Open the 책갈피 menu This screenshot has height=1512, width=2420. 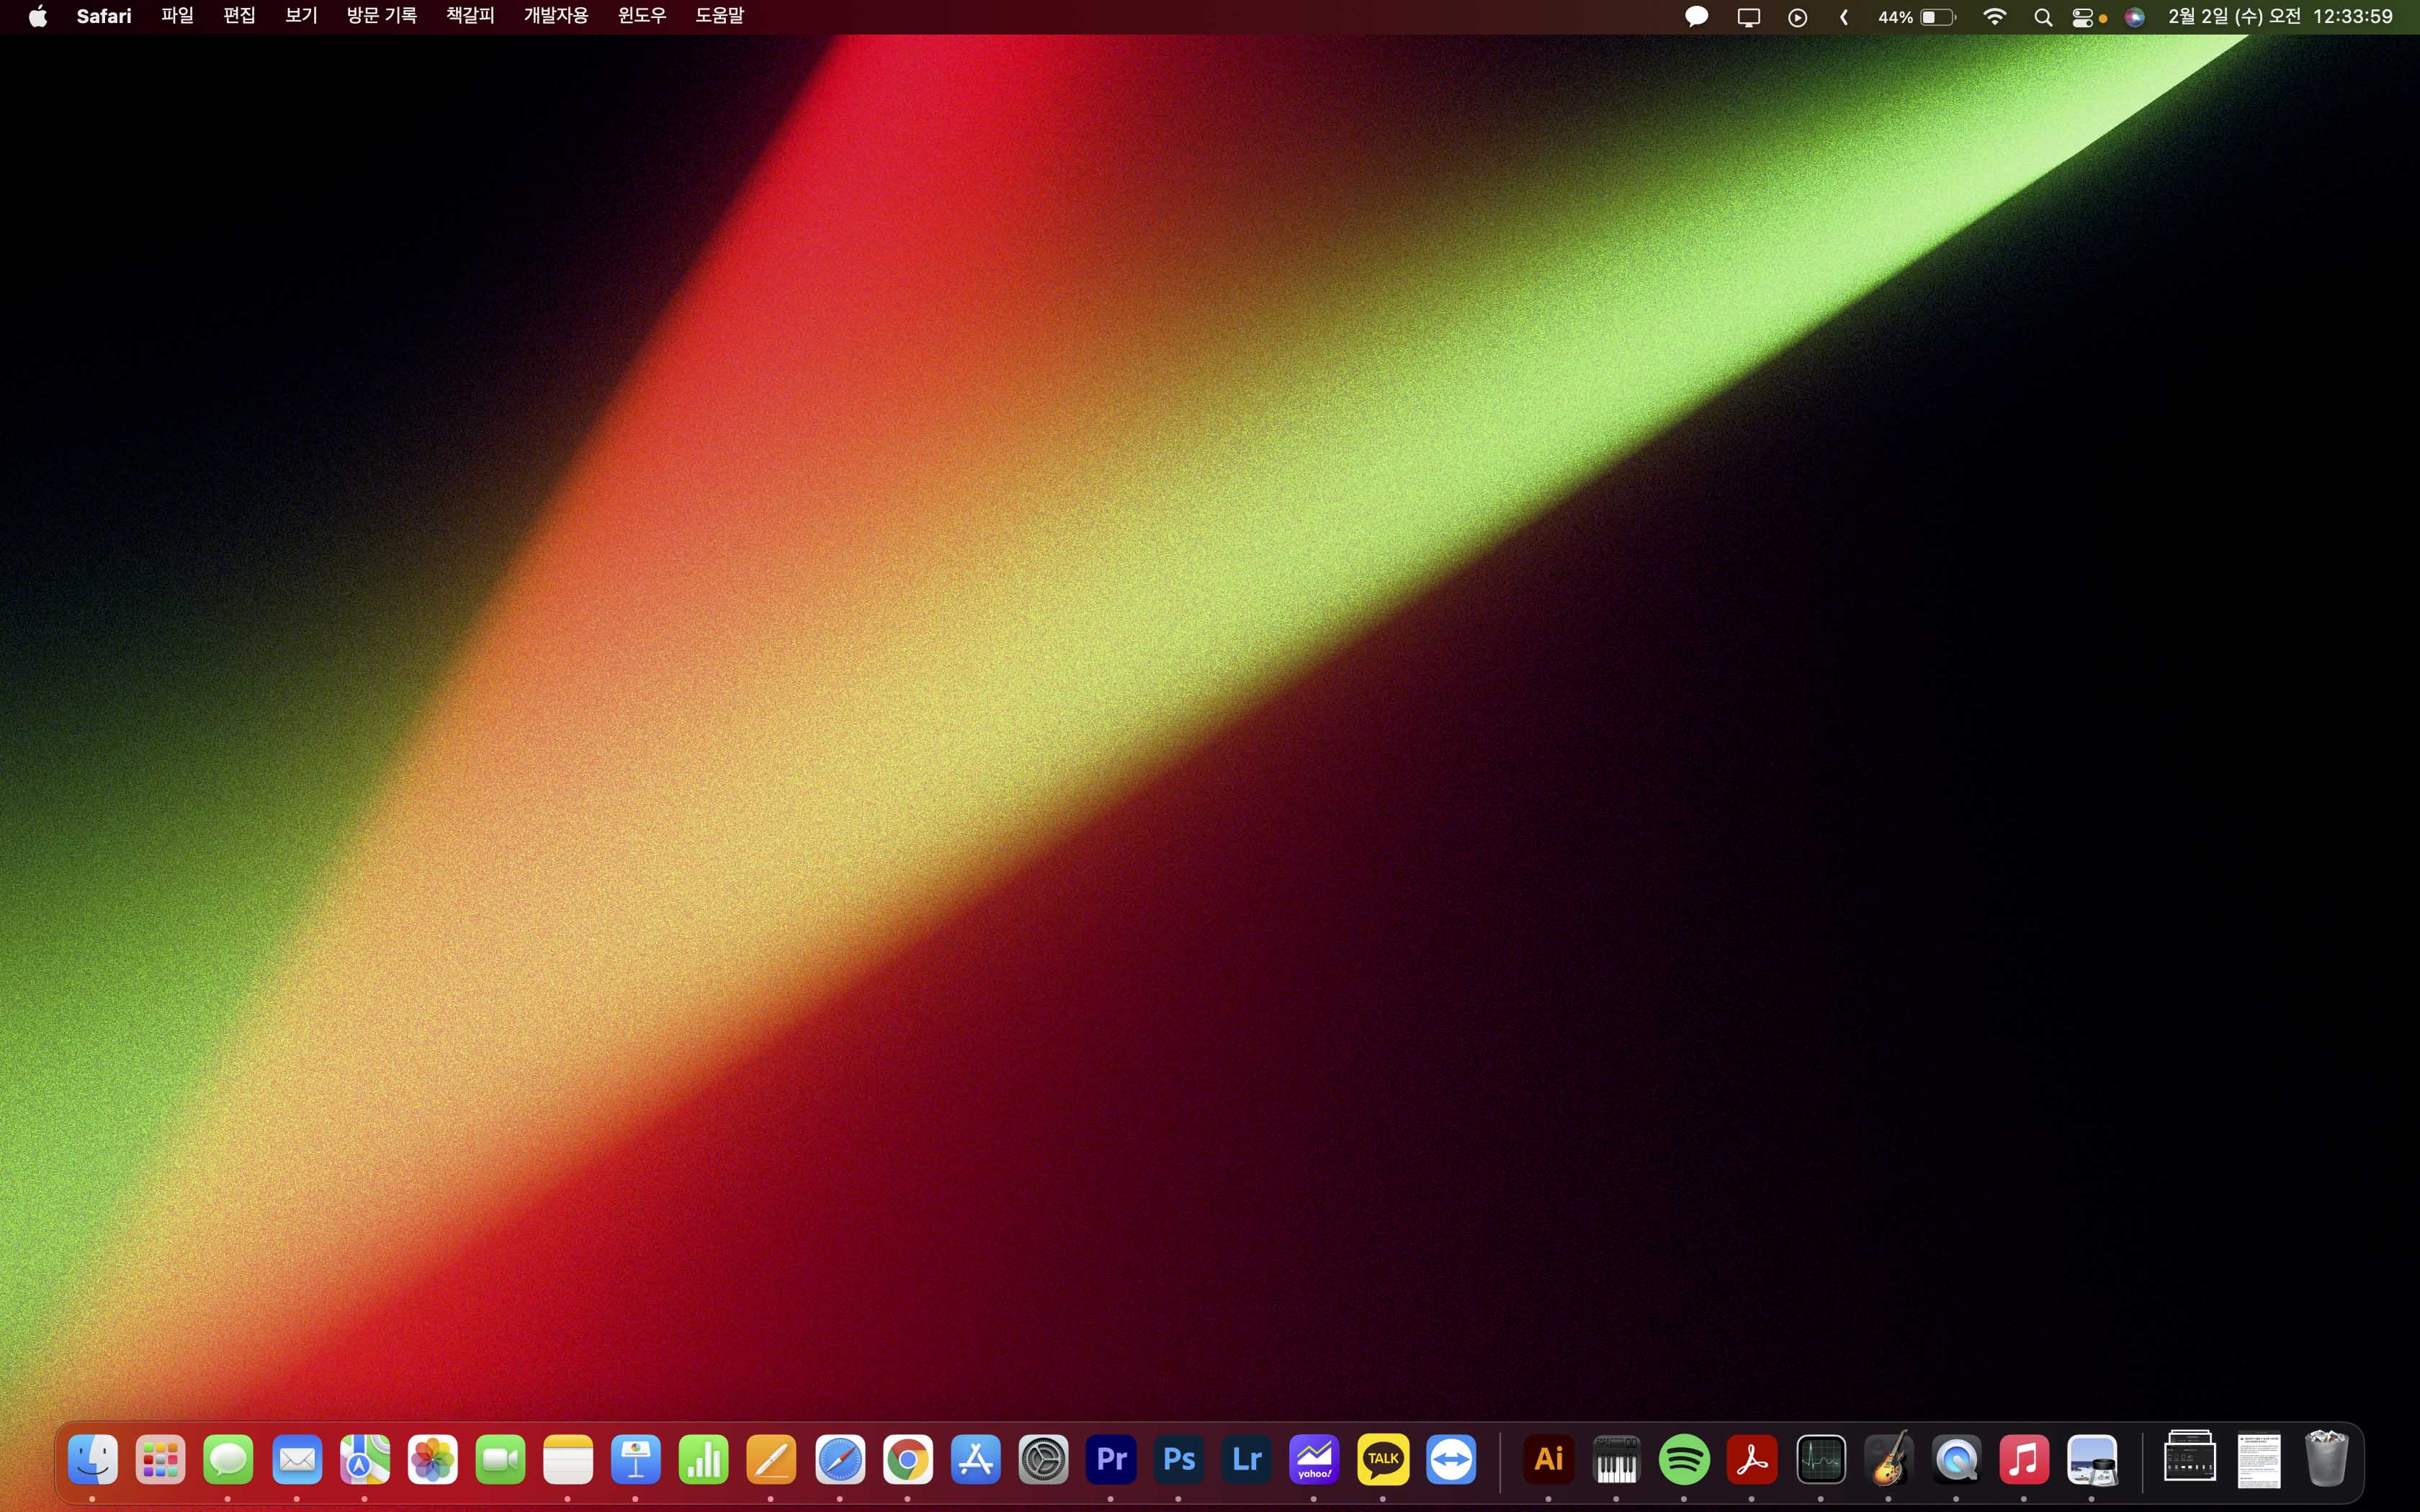470,17
